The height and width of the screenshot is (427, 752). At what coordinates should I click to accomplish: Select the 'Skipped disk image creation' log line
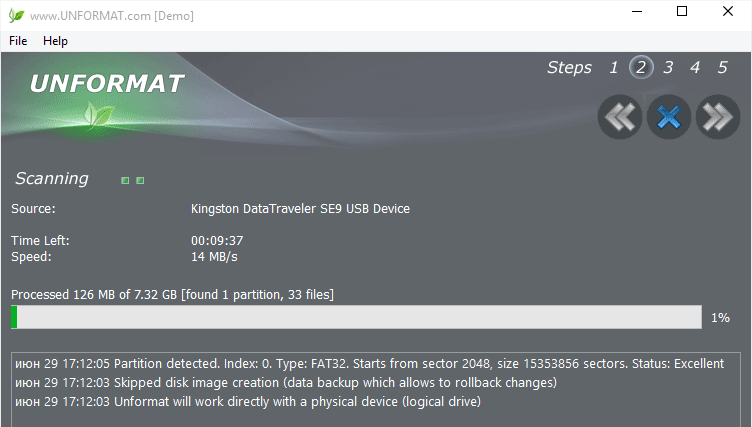click(x=286, y=383)
